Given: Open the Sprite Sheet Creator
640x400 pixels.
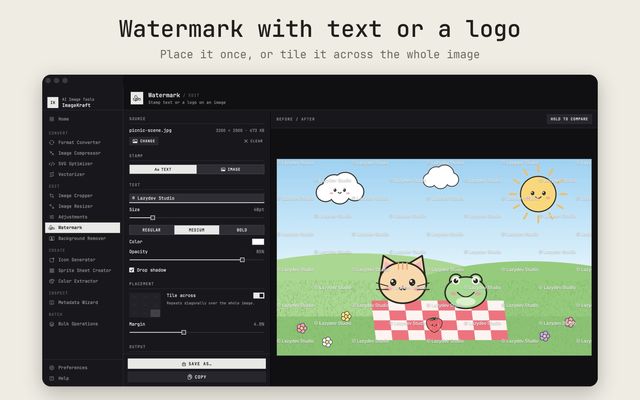Looking at the screenshot, I should tap(82, 270).
